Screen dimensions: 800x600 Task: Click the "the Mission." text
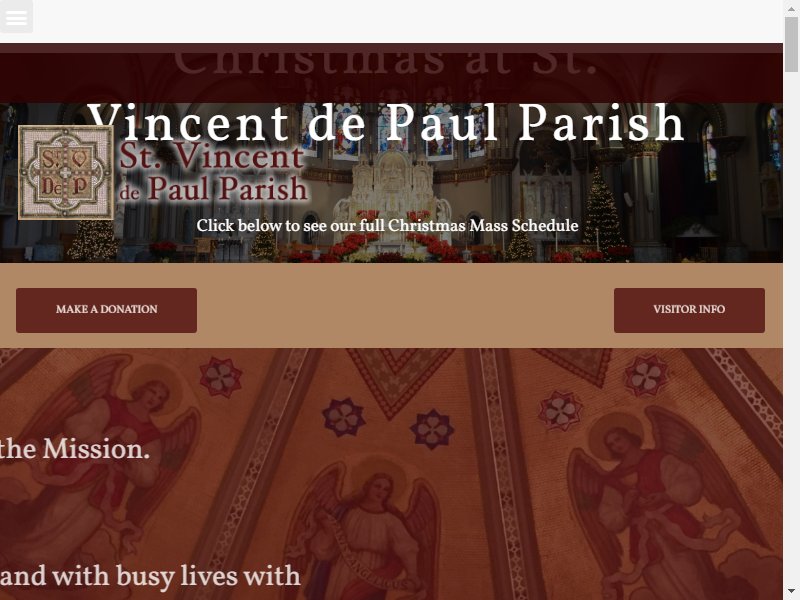[x=75, y=449]
